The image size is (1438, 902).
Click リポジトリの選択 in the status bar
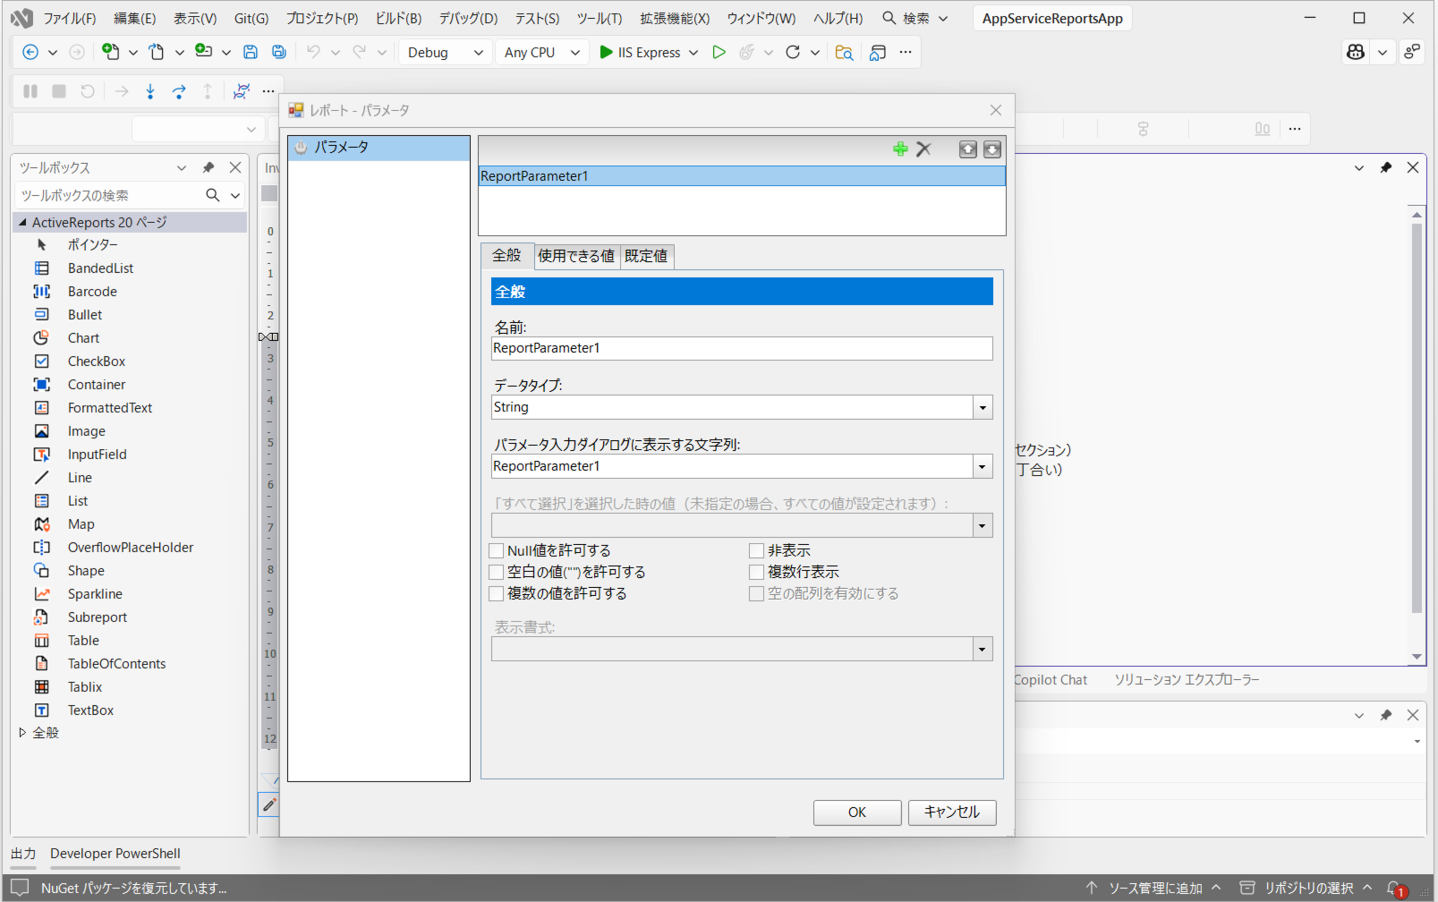click(x=1307, y=888)
